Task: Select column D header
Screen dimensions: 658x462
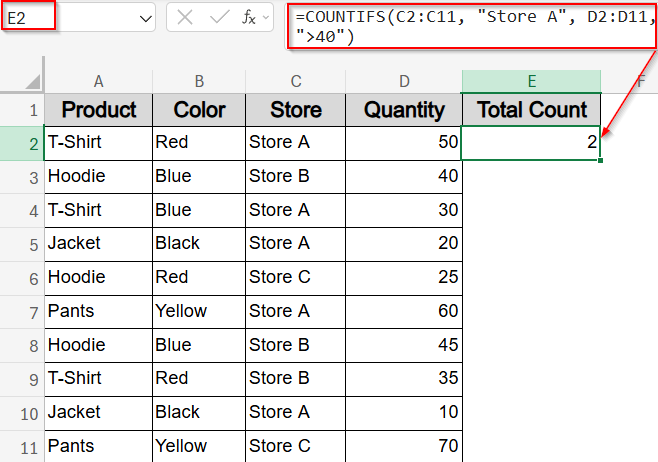Action: [404, 81]
